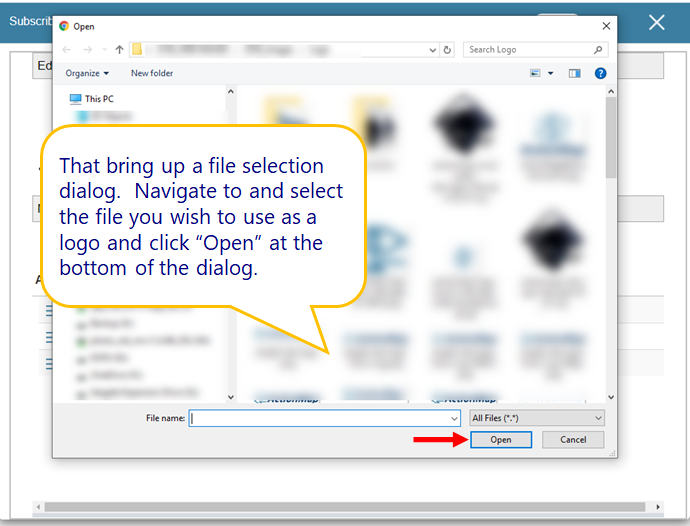Image resolution: width=690 pixels, height=526 pixels.
Task: Toggle the preview pane icon
Action: pyautogui.click(x=574, y=73)
